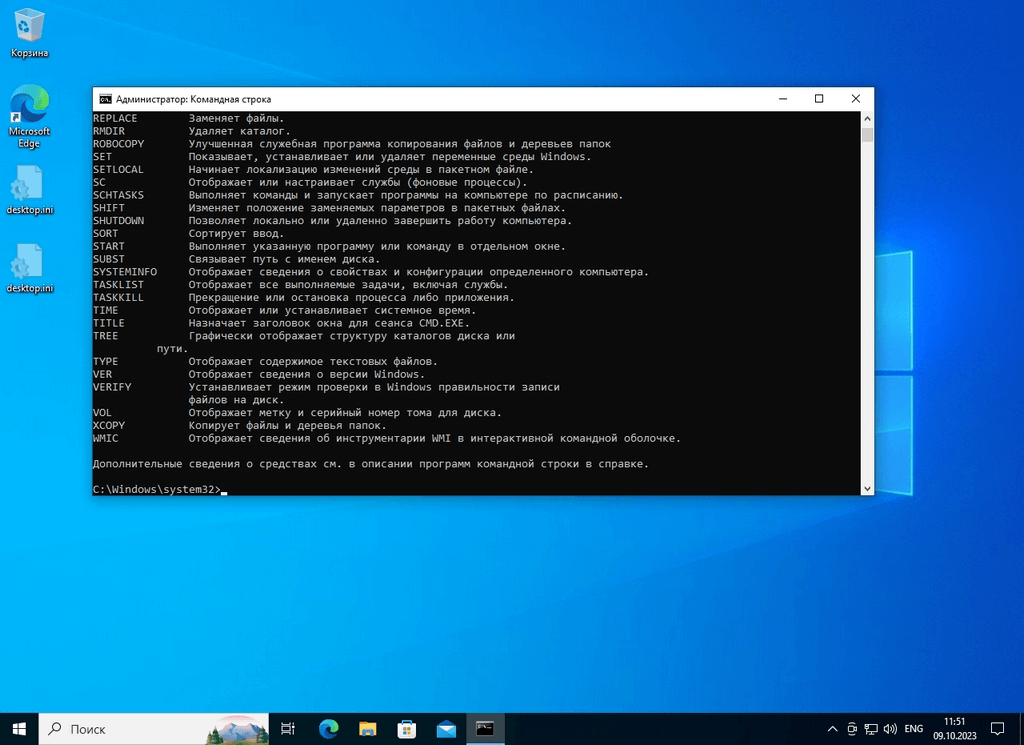Viewport: 1024px width, 745px height.
Task: Select the lower desktop.ini file on desktop
Action: [29, 268]
